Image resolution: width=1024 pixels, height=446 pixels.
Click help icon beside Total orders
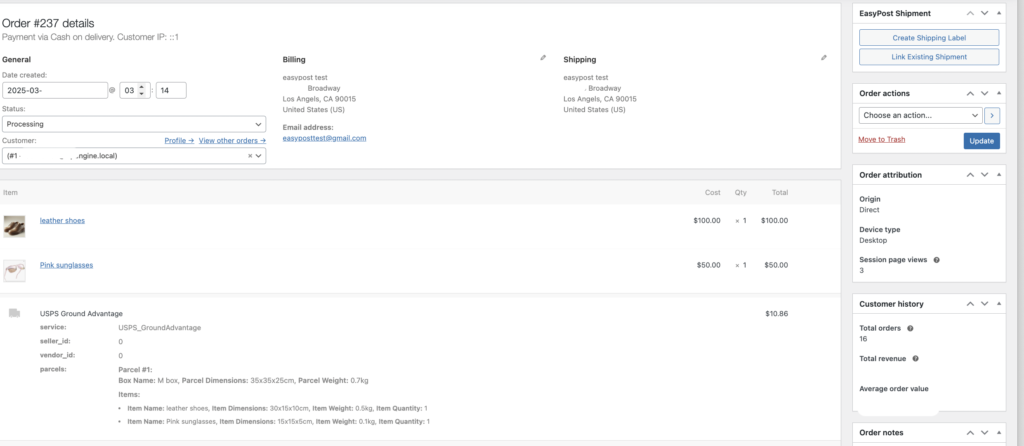click(x=910, y=328)
